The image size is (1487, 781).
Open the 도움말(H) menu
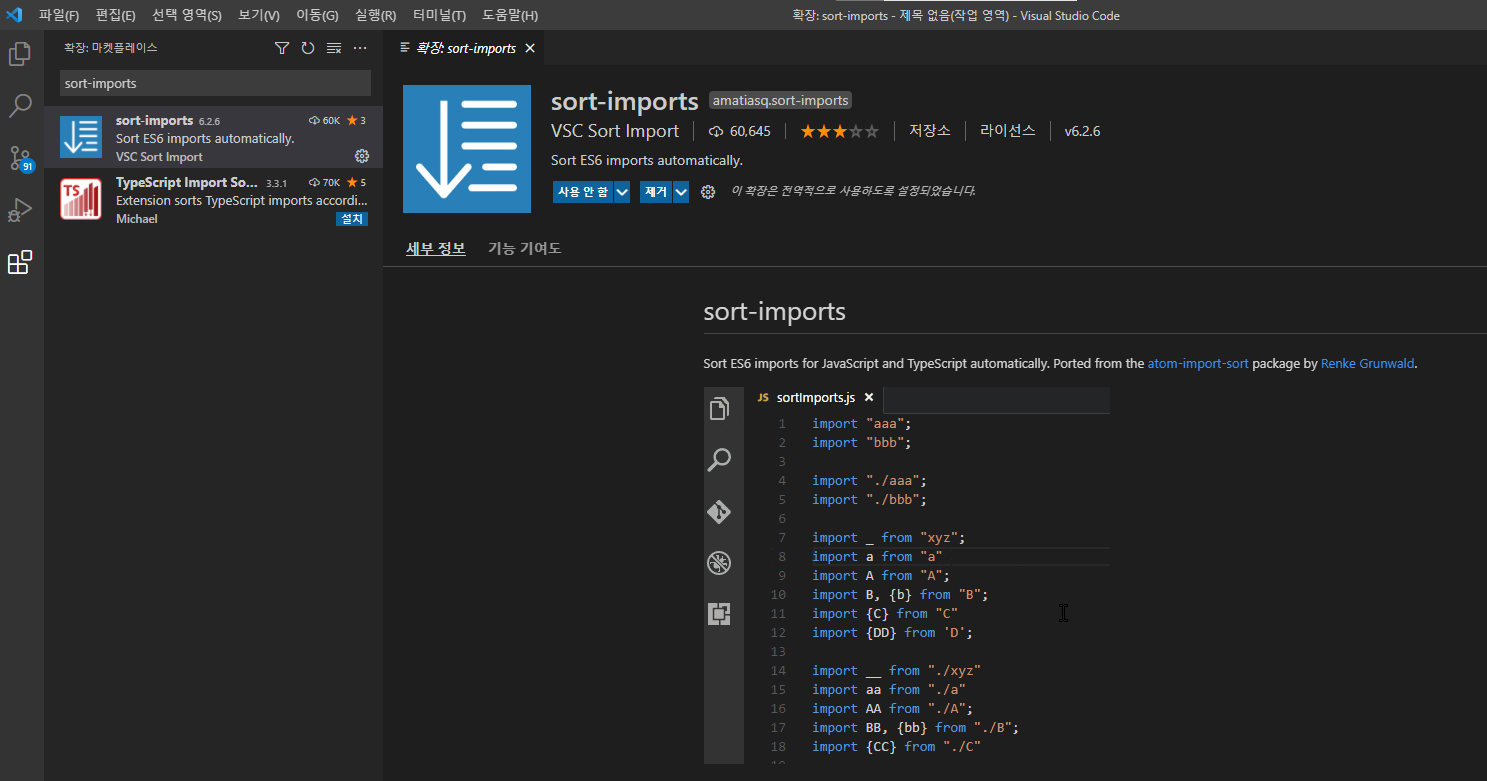tap(510, 15)
